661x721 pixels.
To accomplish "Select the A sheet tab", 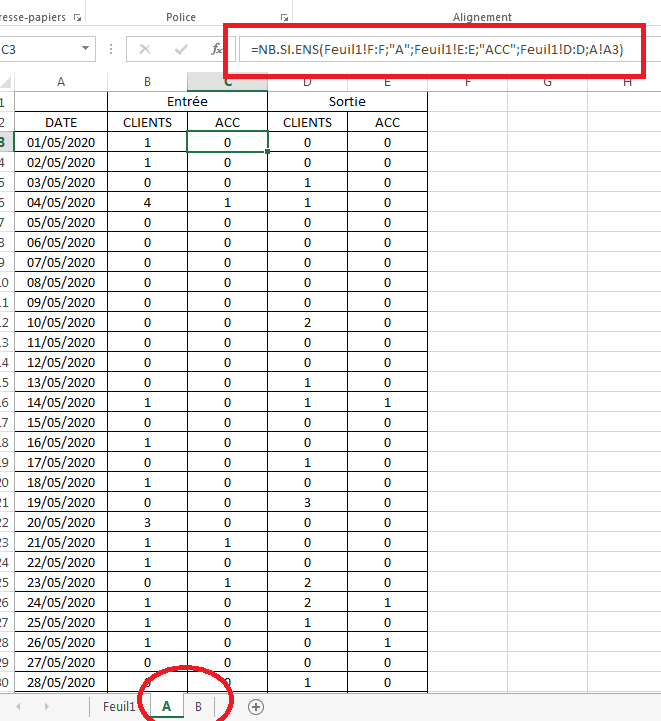I will pyautogui.click(x=166, y=706).
